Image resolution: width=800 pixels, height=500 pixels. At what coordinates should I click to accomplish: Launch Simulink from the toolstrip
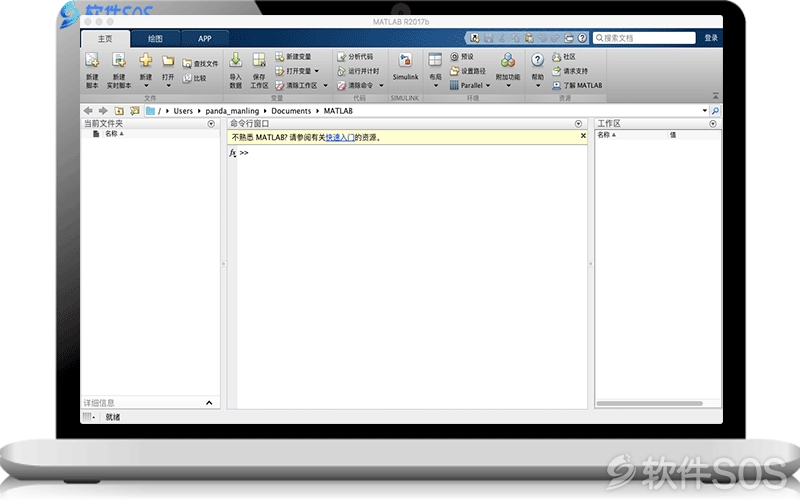tap(405, 67)
